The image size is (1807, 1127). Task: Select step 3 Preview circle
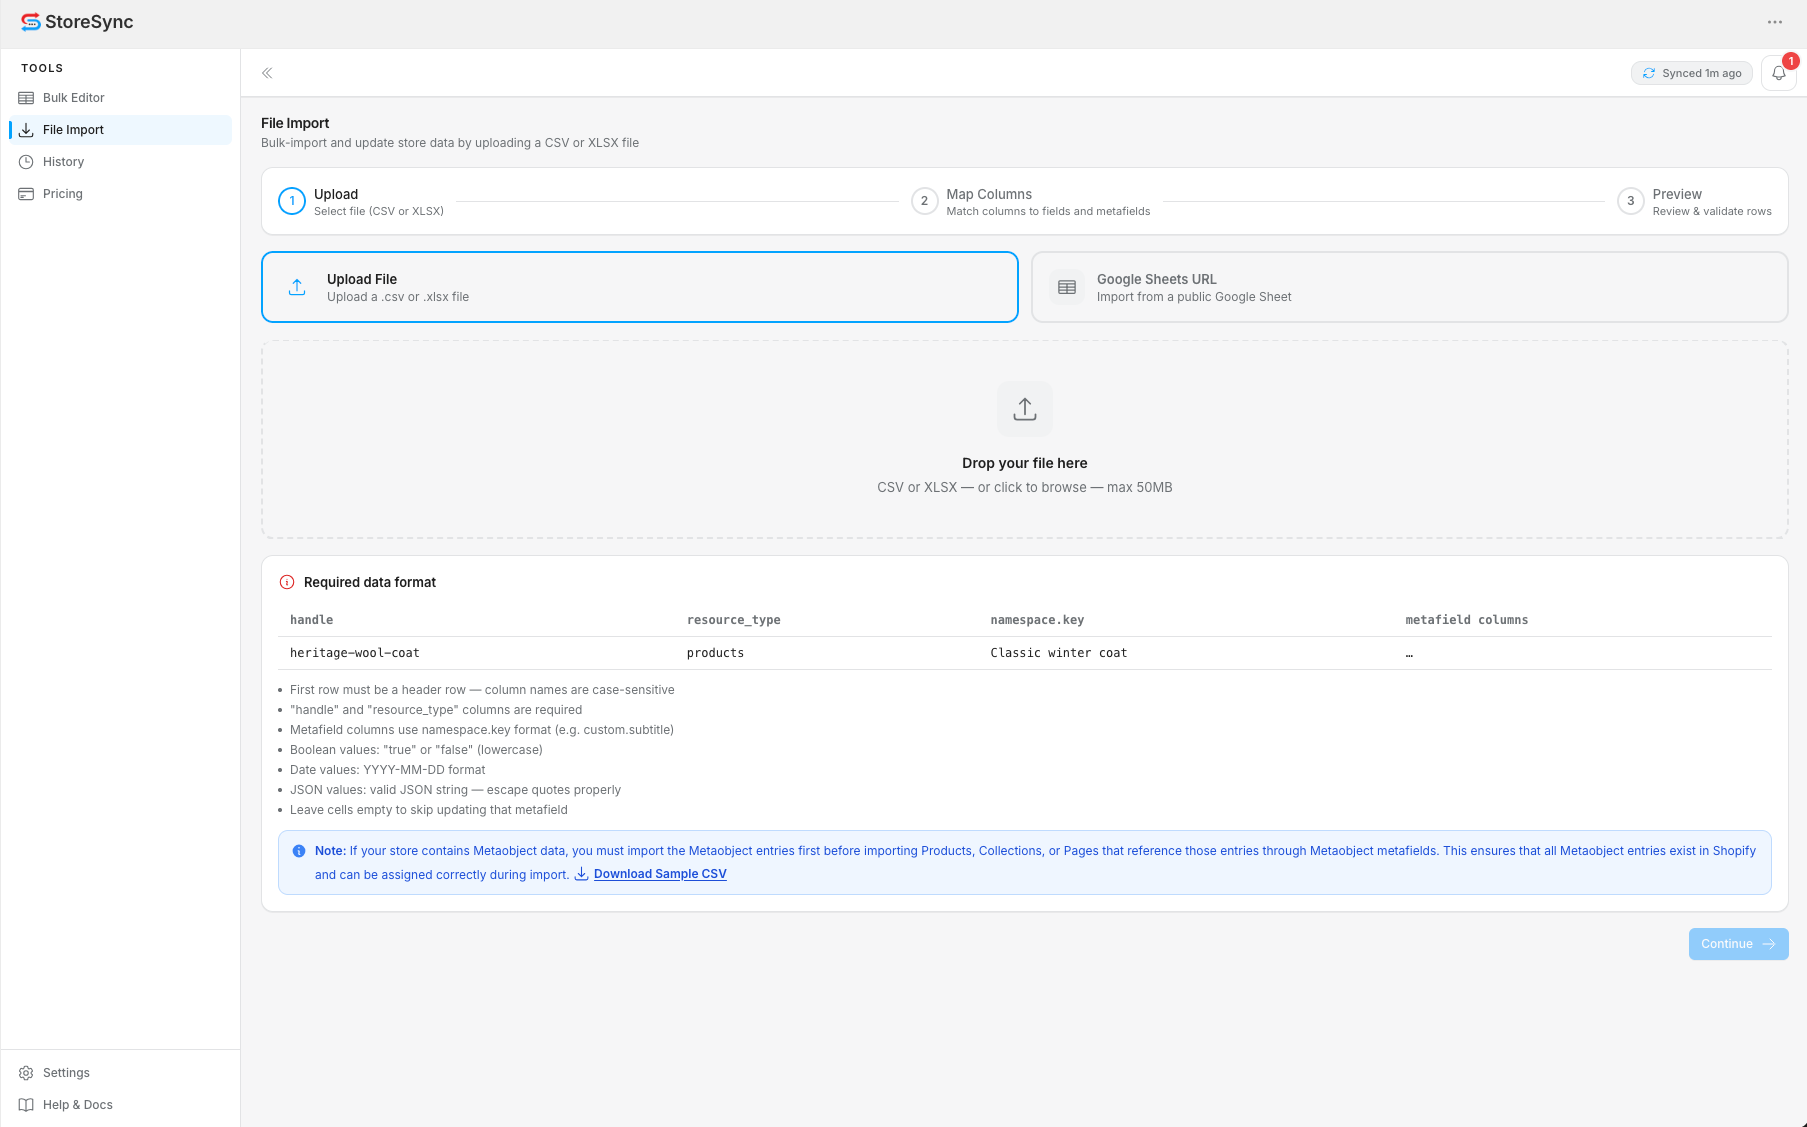[x=1631, y=201]
